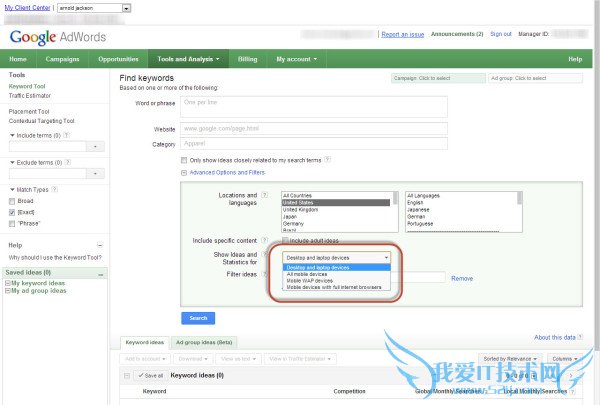This screenshot has height=405, width=600.
Task: Click help icon beside Locations and languages
Action: click(x=264, y=195)
